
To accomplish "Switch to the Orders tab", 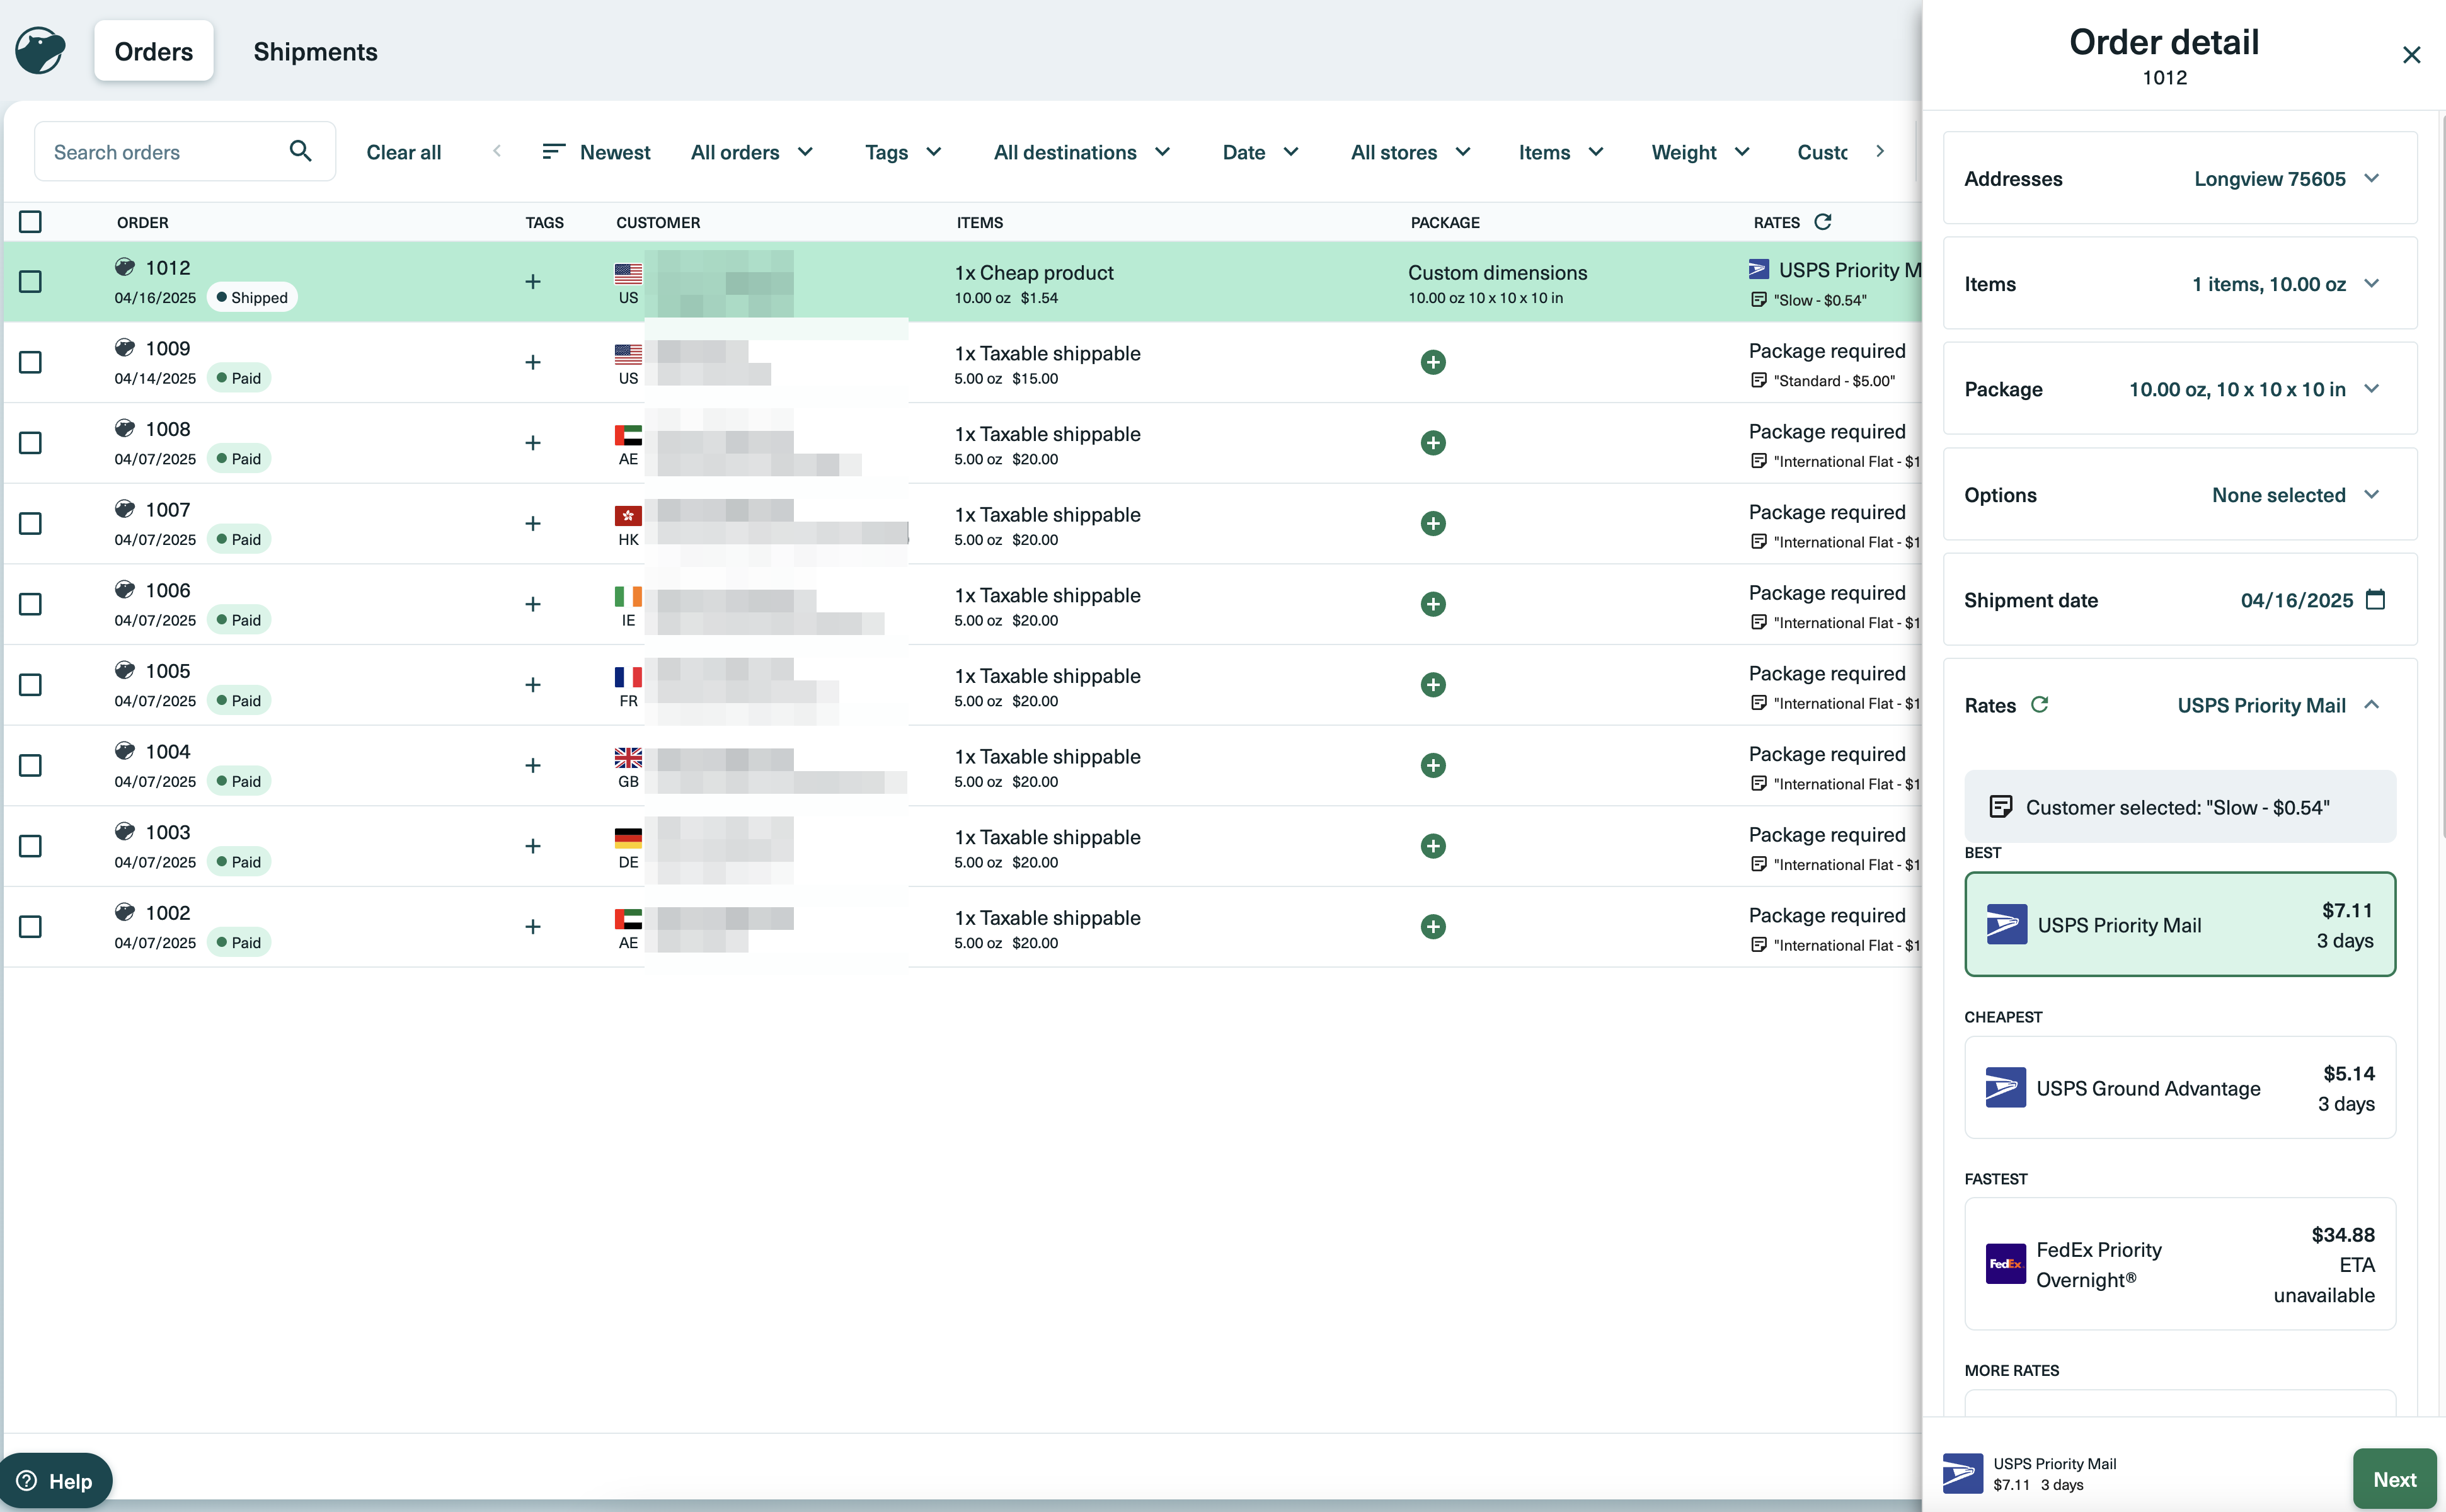I will 153,51.
